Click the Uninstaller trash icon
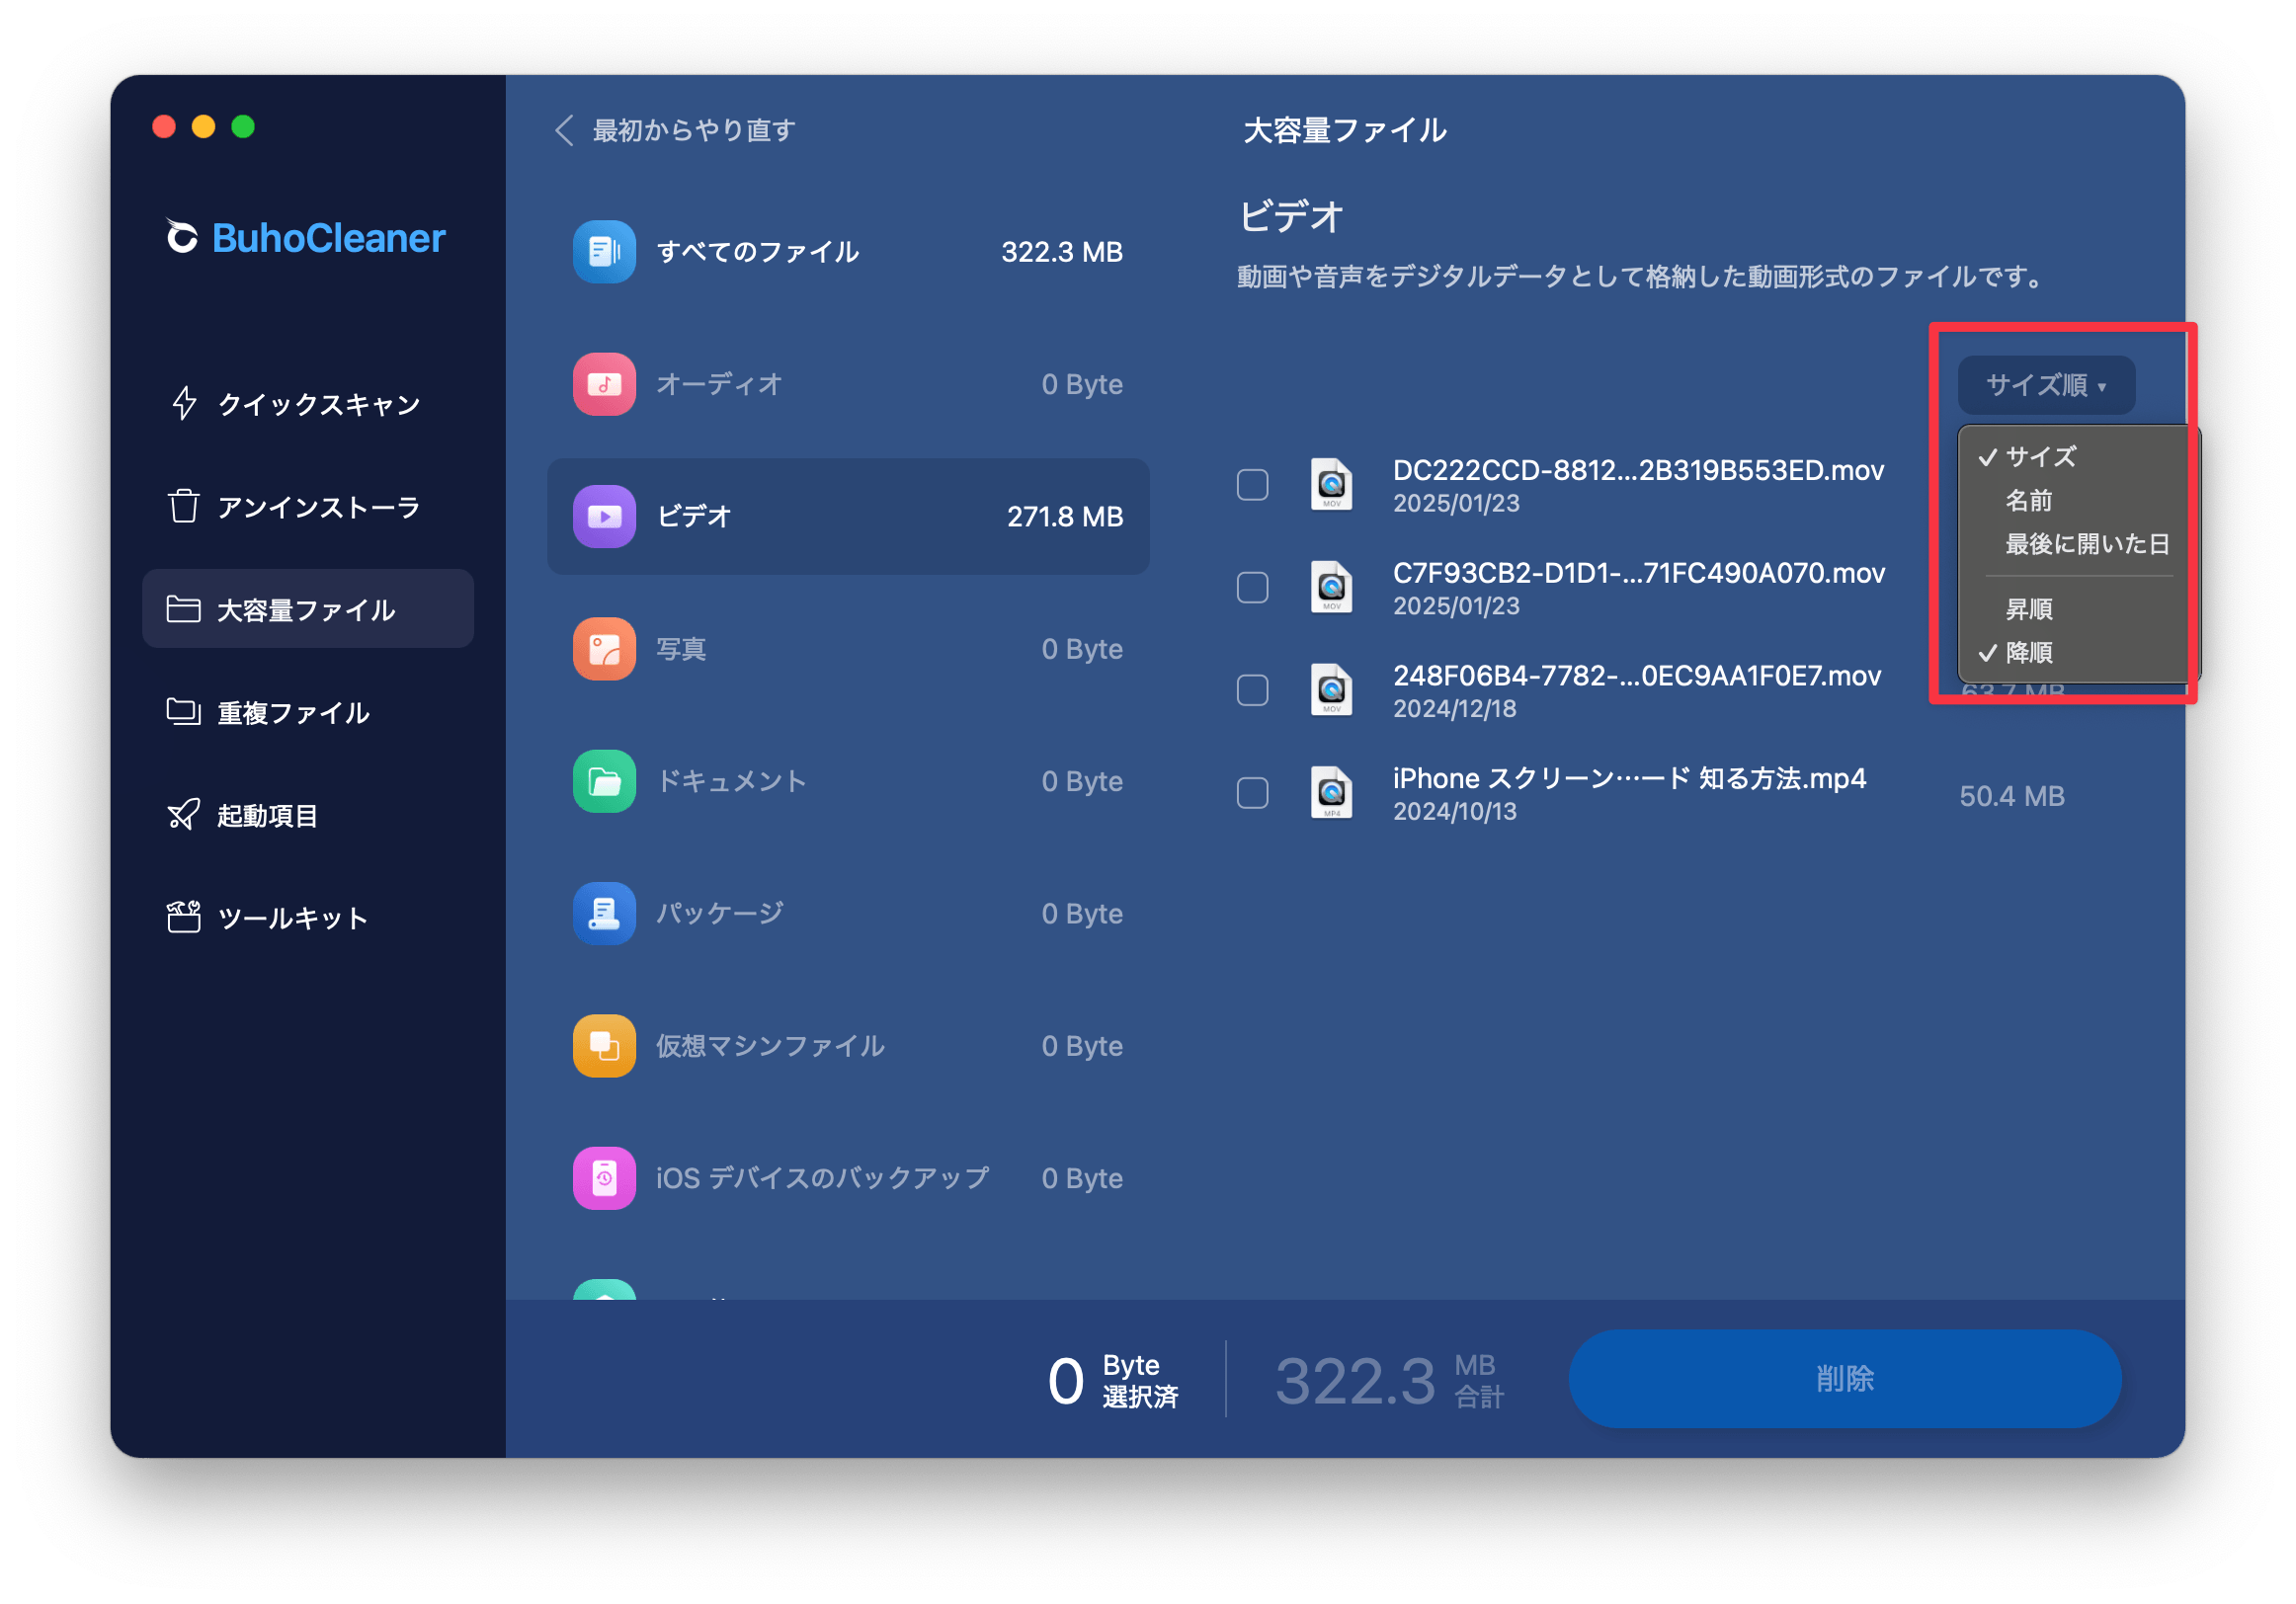Screen dimensions: 2296x1604 coord(184,506)
